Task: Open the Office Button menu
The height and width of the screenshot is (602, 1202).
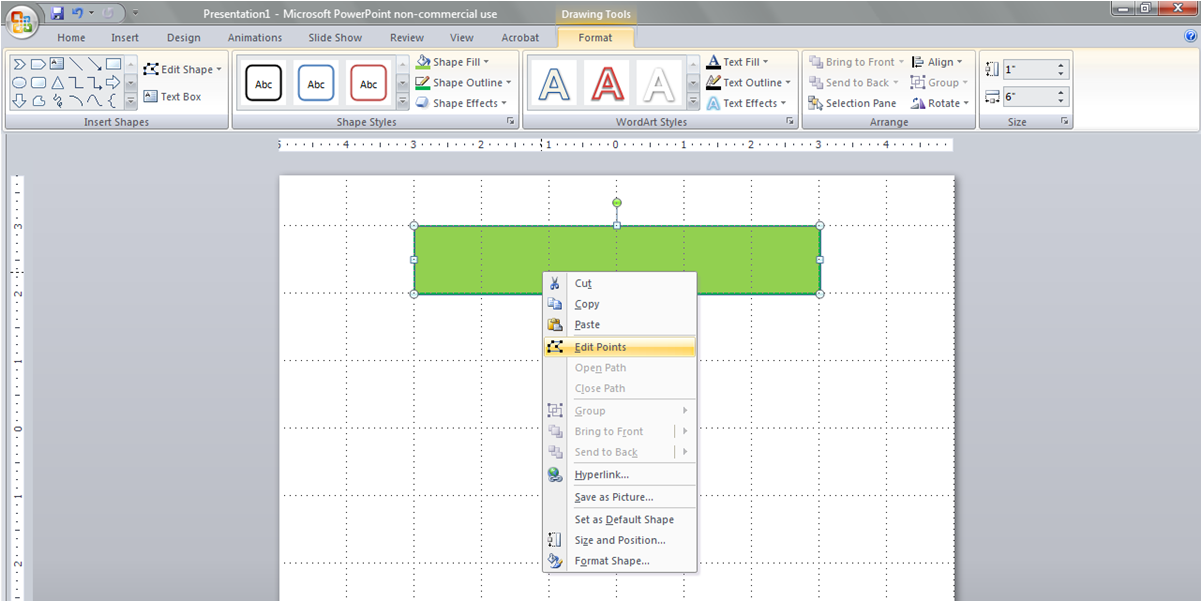Action: pos(22,21)
